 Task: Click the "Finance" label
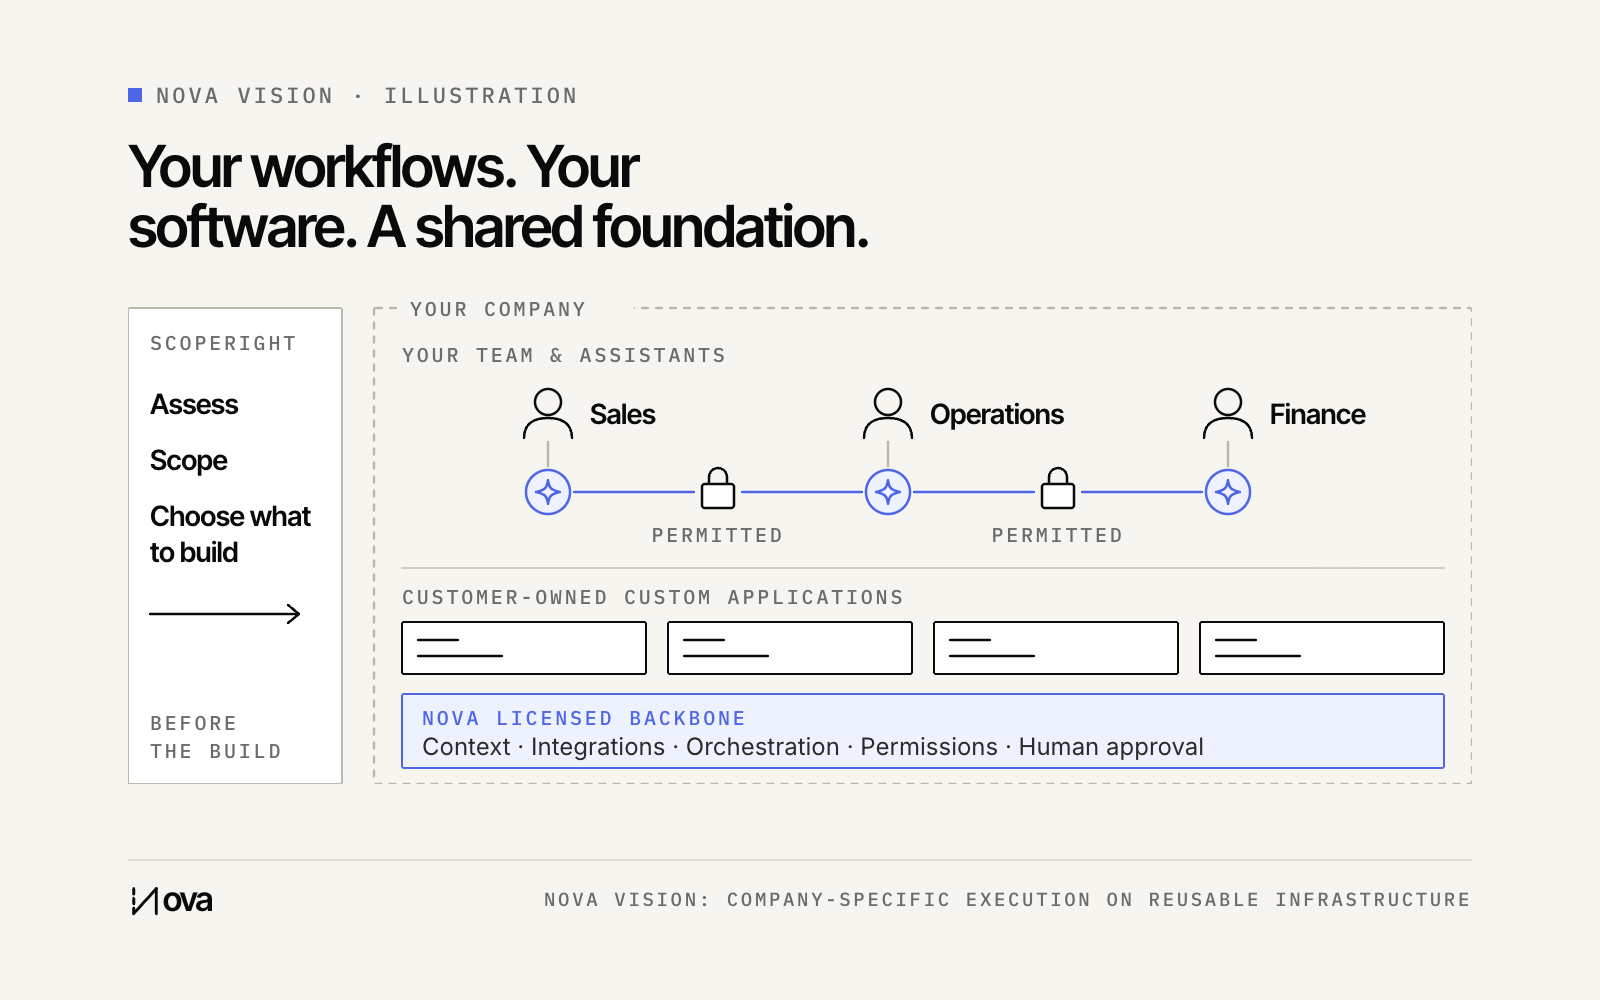tap(1317, 415)
